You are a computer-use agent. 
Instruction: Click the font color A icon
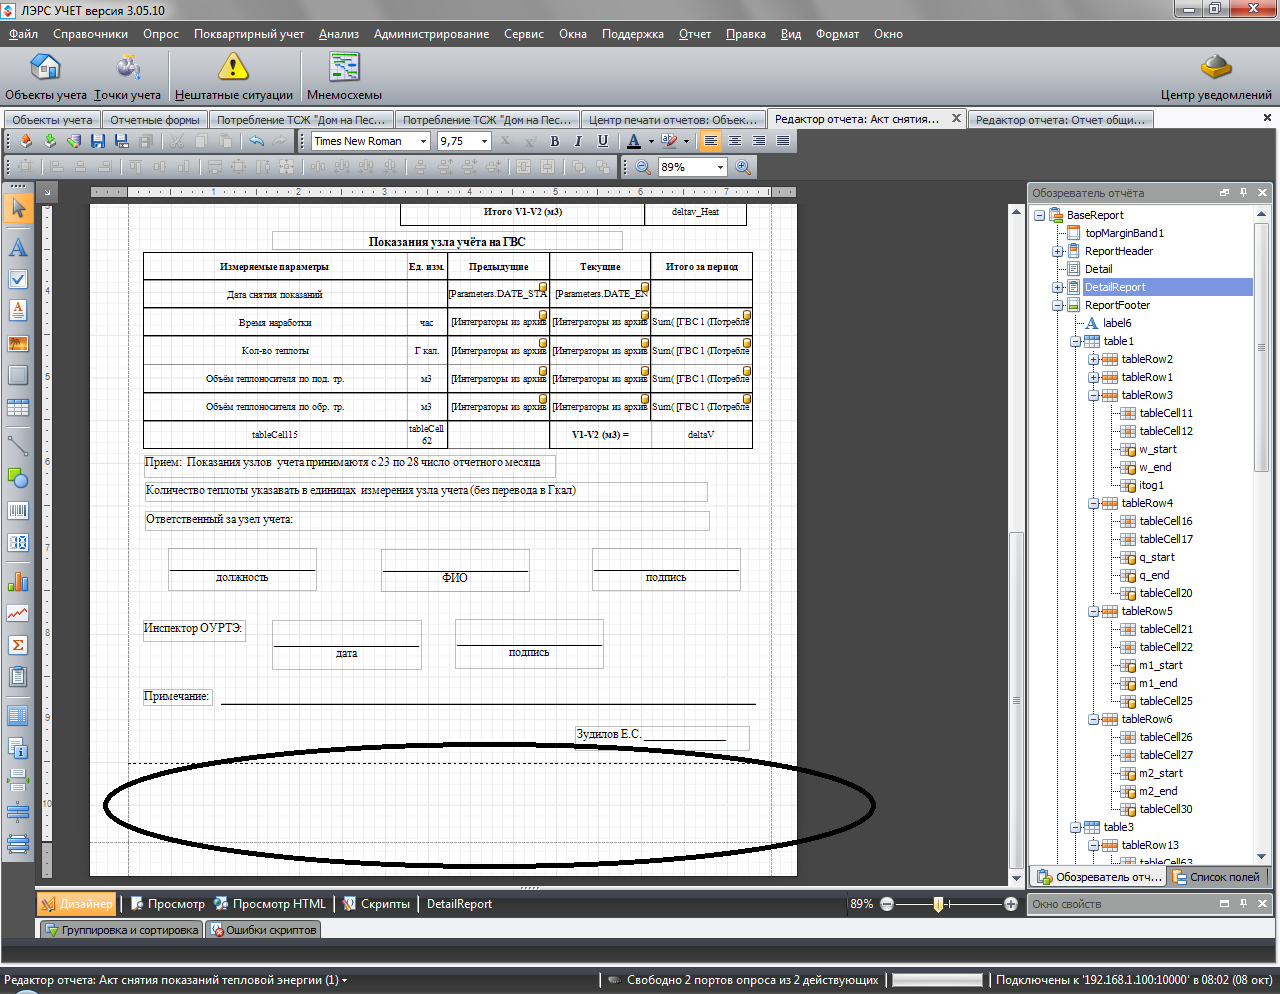(634, 141)
